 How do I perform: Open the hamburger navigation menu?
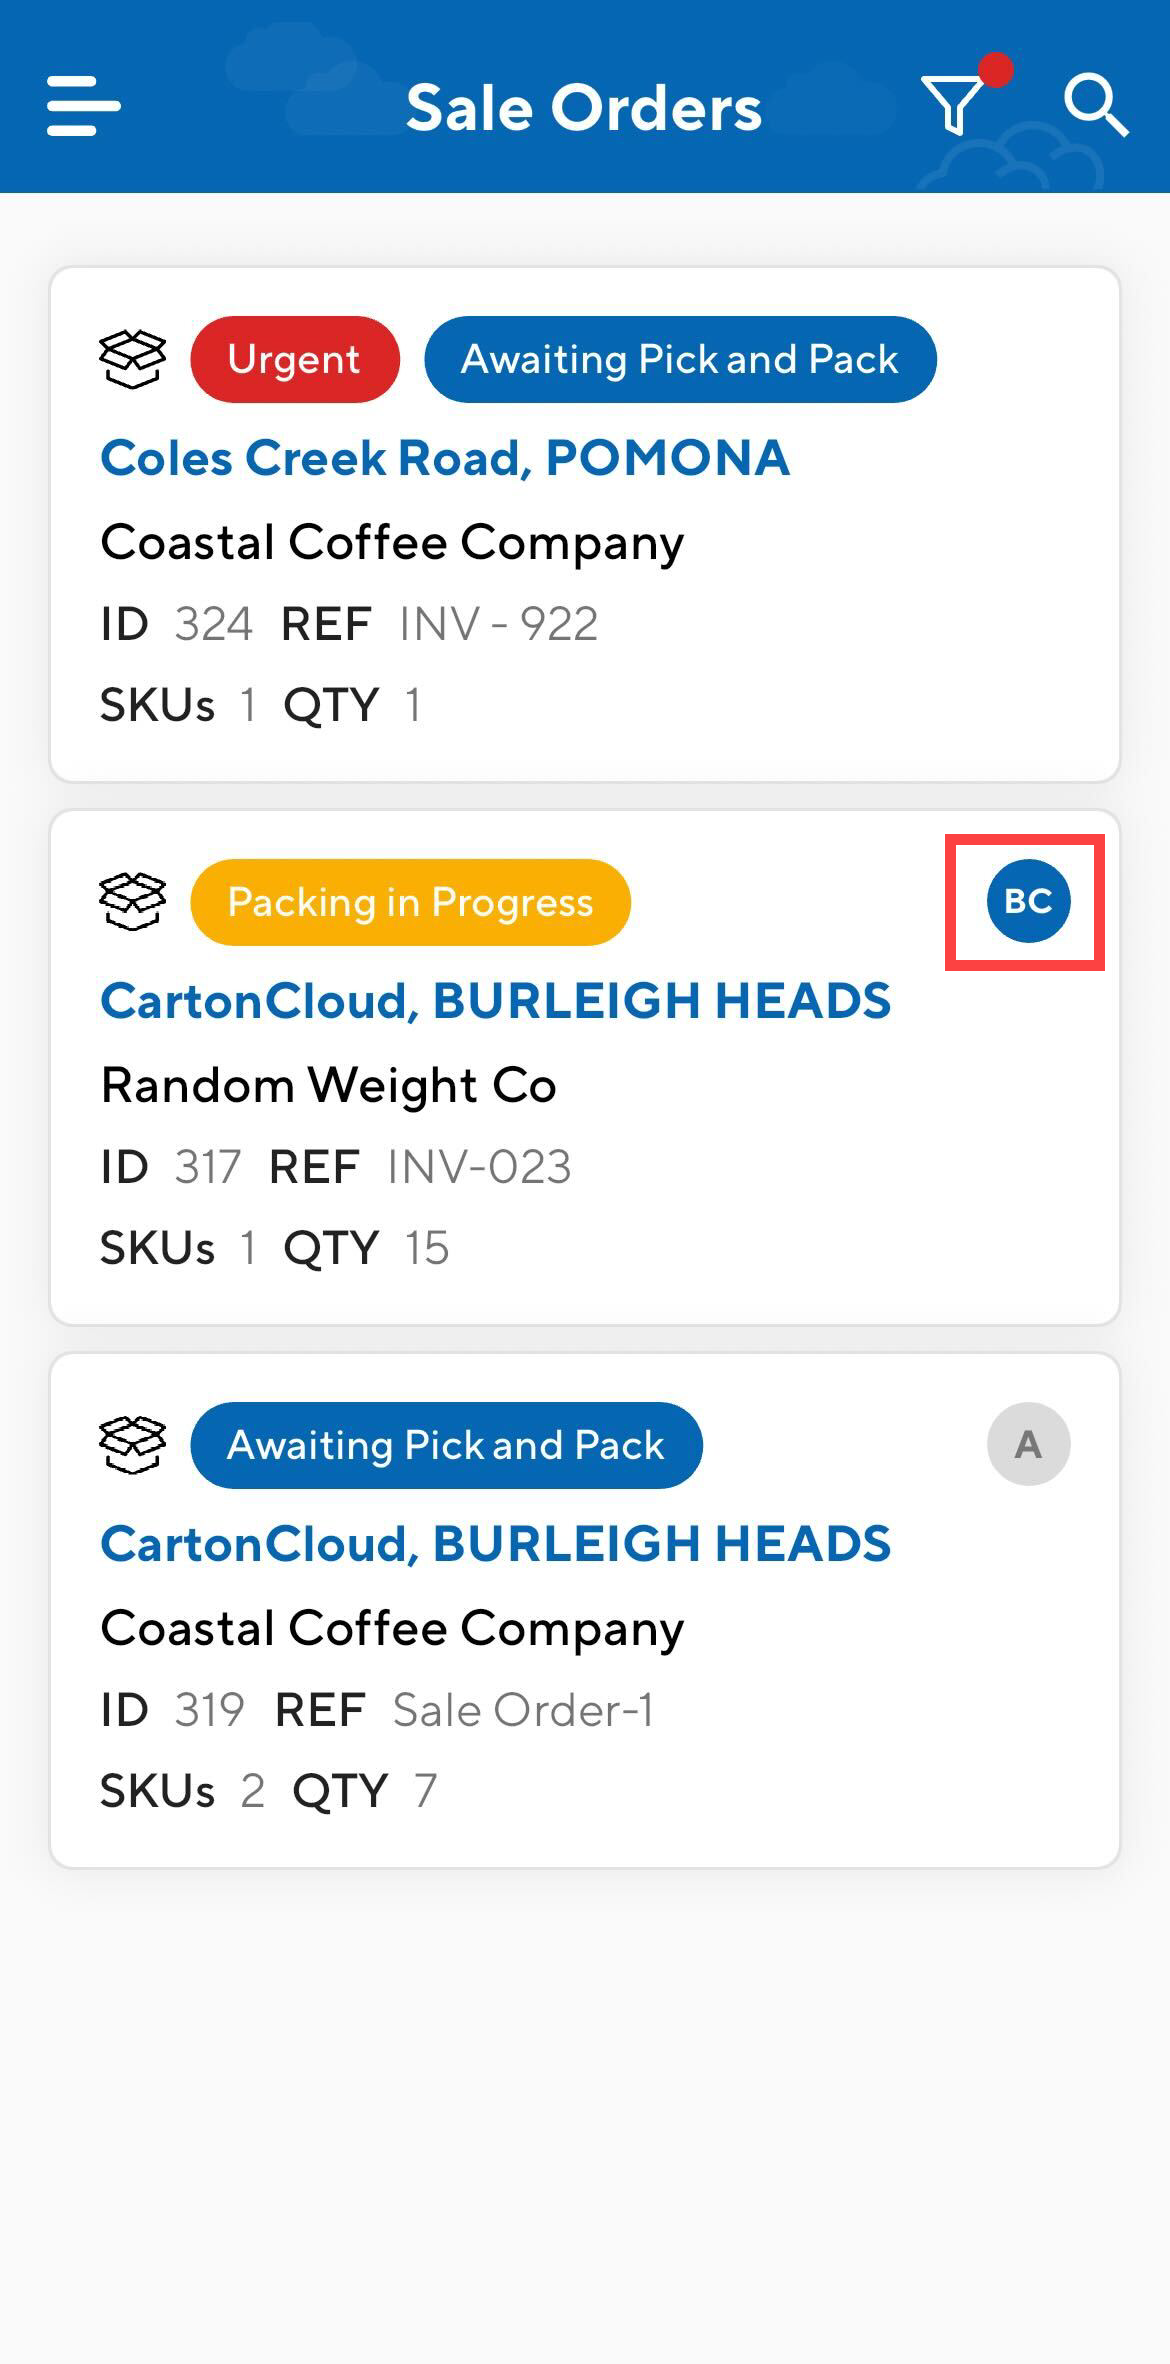pyautogui.click(x=84, y=106)
